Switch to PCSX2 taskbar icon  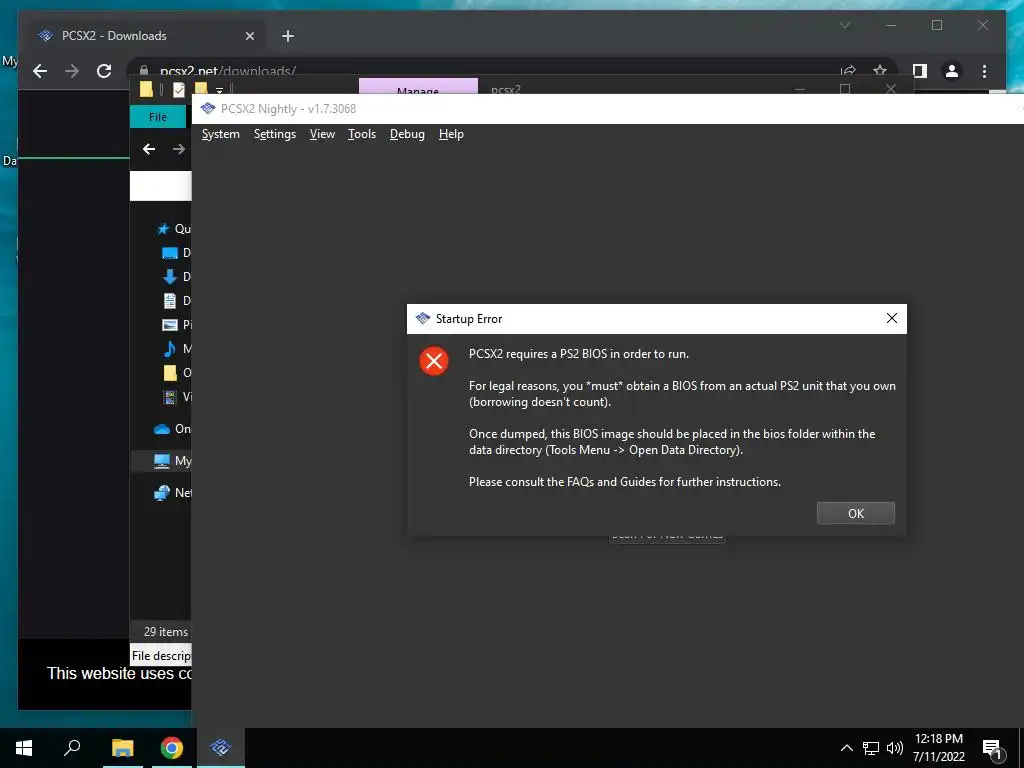[x=221, y=747]
